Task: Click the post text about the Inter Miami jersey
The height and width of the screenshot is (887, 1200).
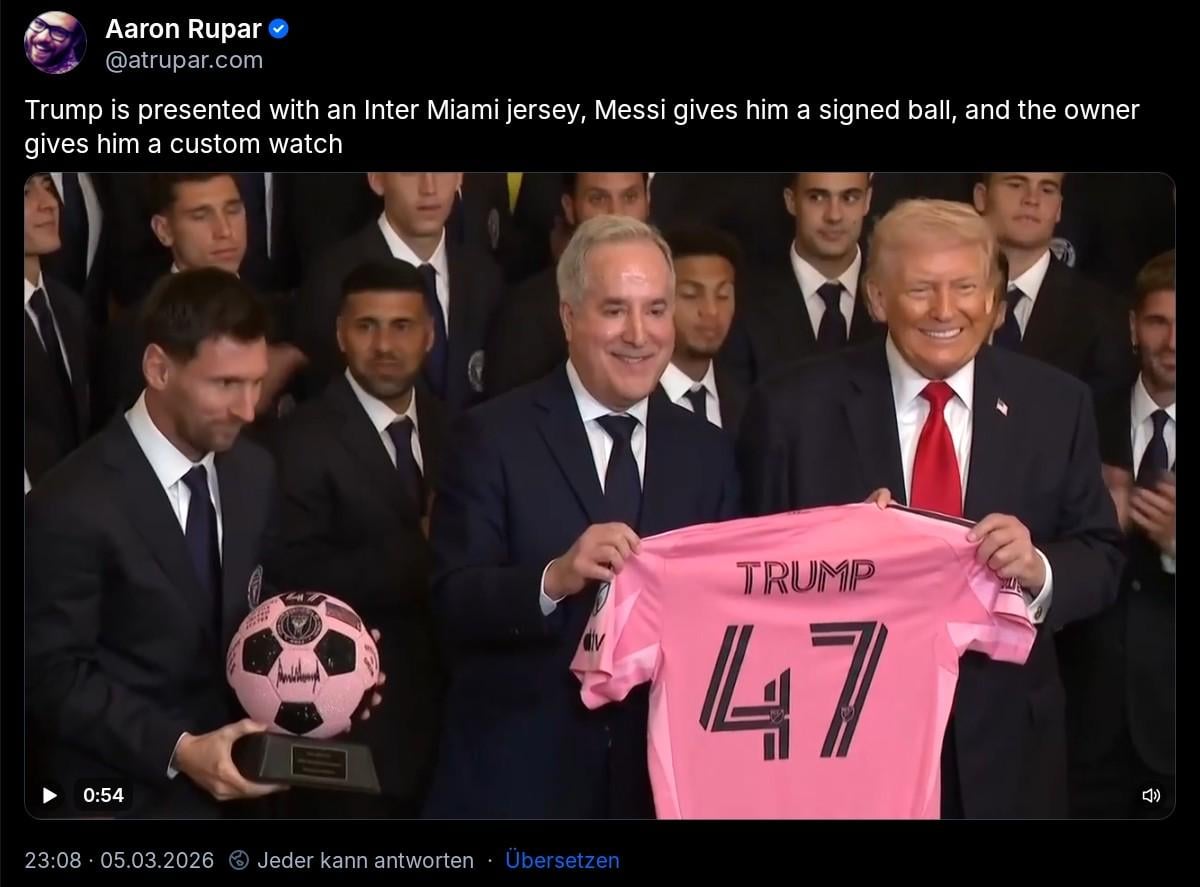Action: pos(582,126)
